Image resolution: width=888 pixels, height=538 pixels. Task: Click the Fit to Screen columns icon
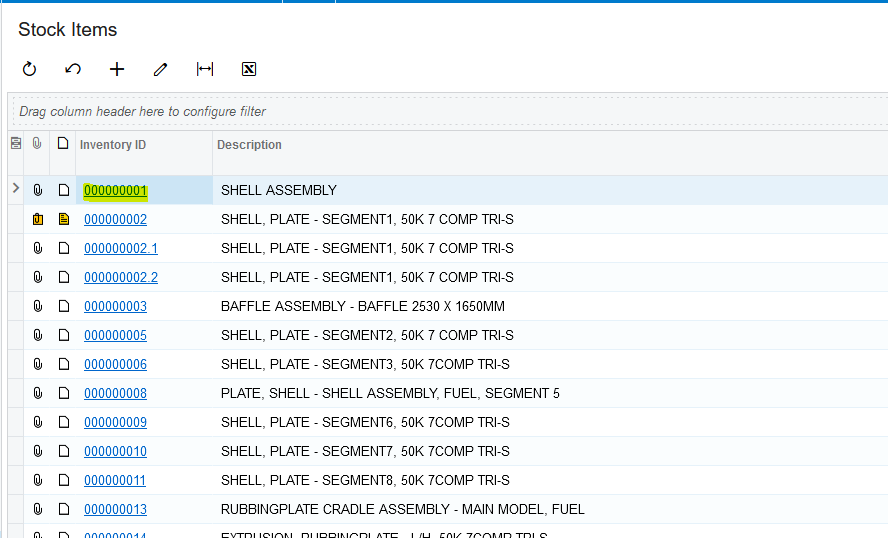tap(205, 69)
